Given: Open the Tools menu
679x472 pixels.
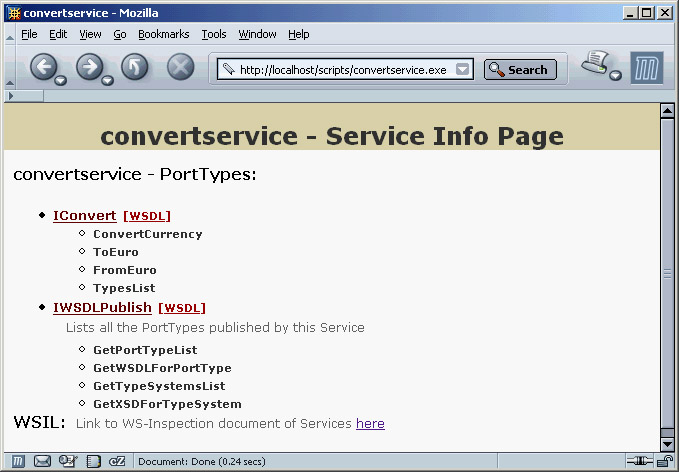Looking at the screenshot, I should click(x=214, y=34).
